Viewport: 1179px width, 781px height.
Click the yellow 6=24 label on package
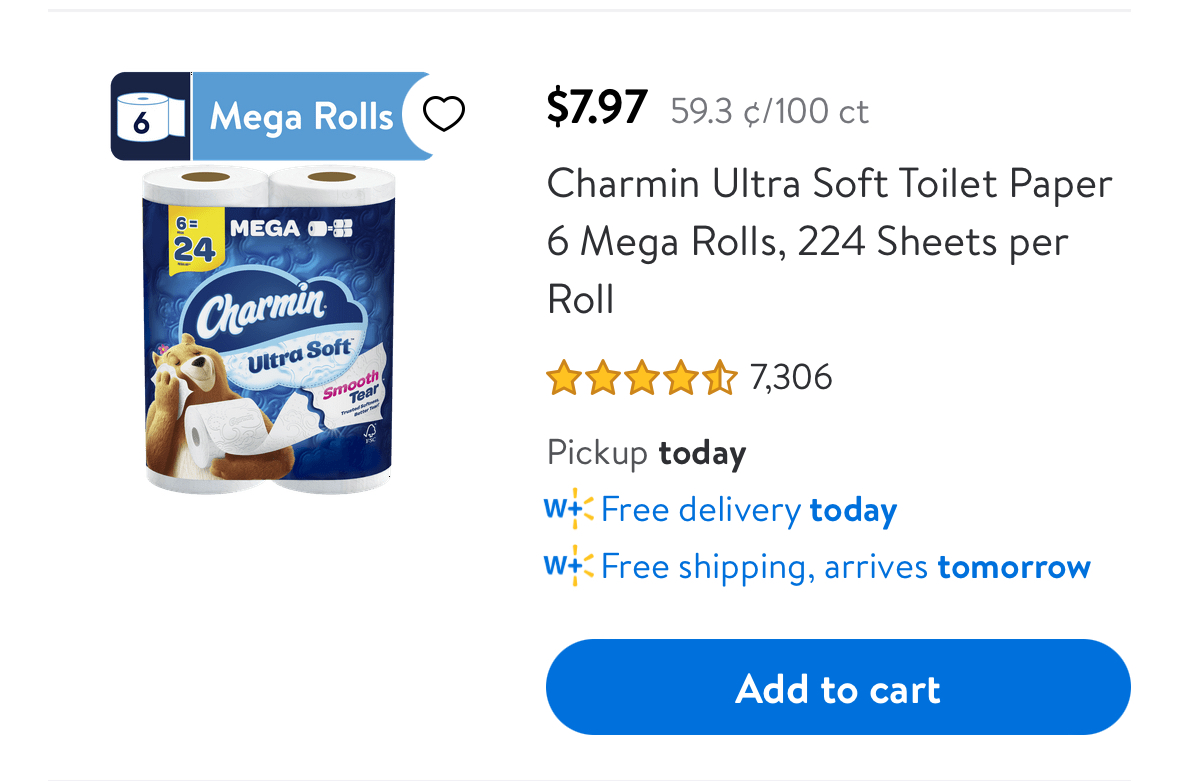click(x=194, y=240)
